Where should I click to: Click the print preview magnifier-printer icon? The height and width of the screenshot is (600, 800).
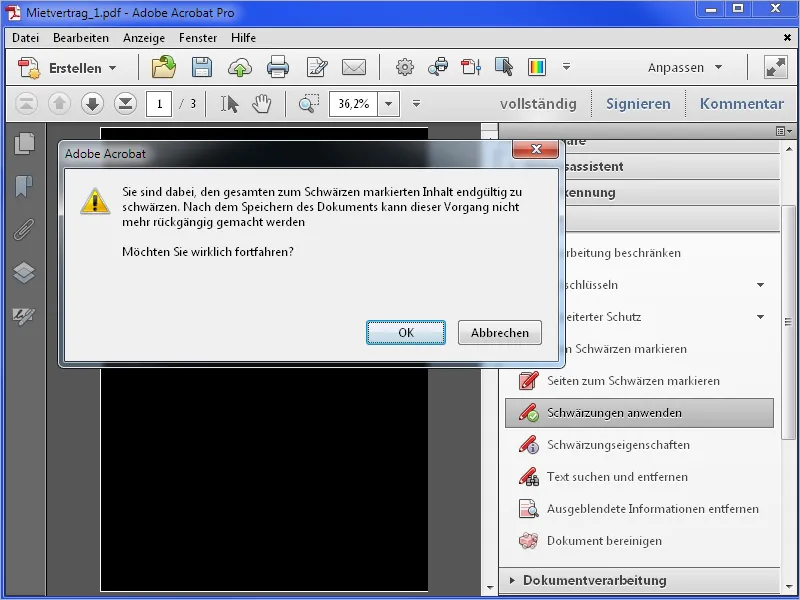pyautogui.click(x=438, y=67)
